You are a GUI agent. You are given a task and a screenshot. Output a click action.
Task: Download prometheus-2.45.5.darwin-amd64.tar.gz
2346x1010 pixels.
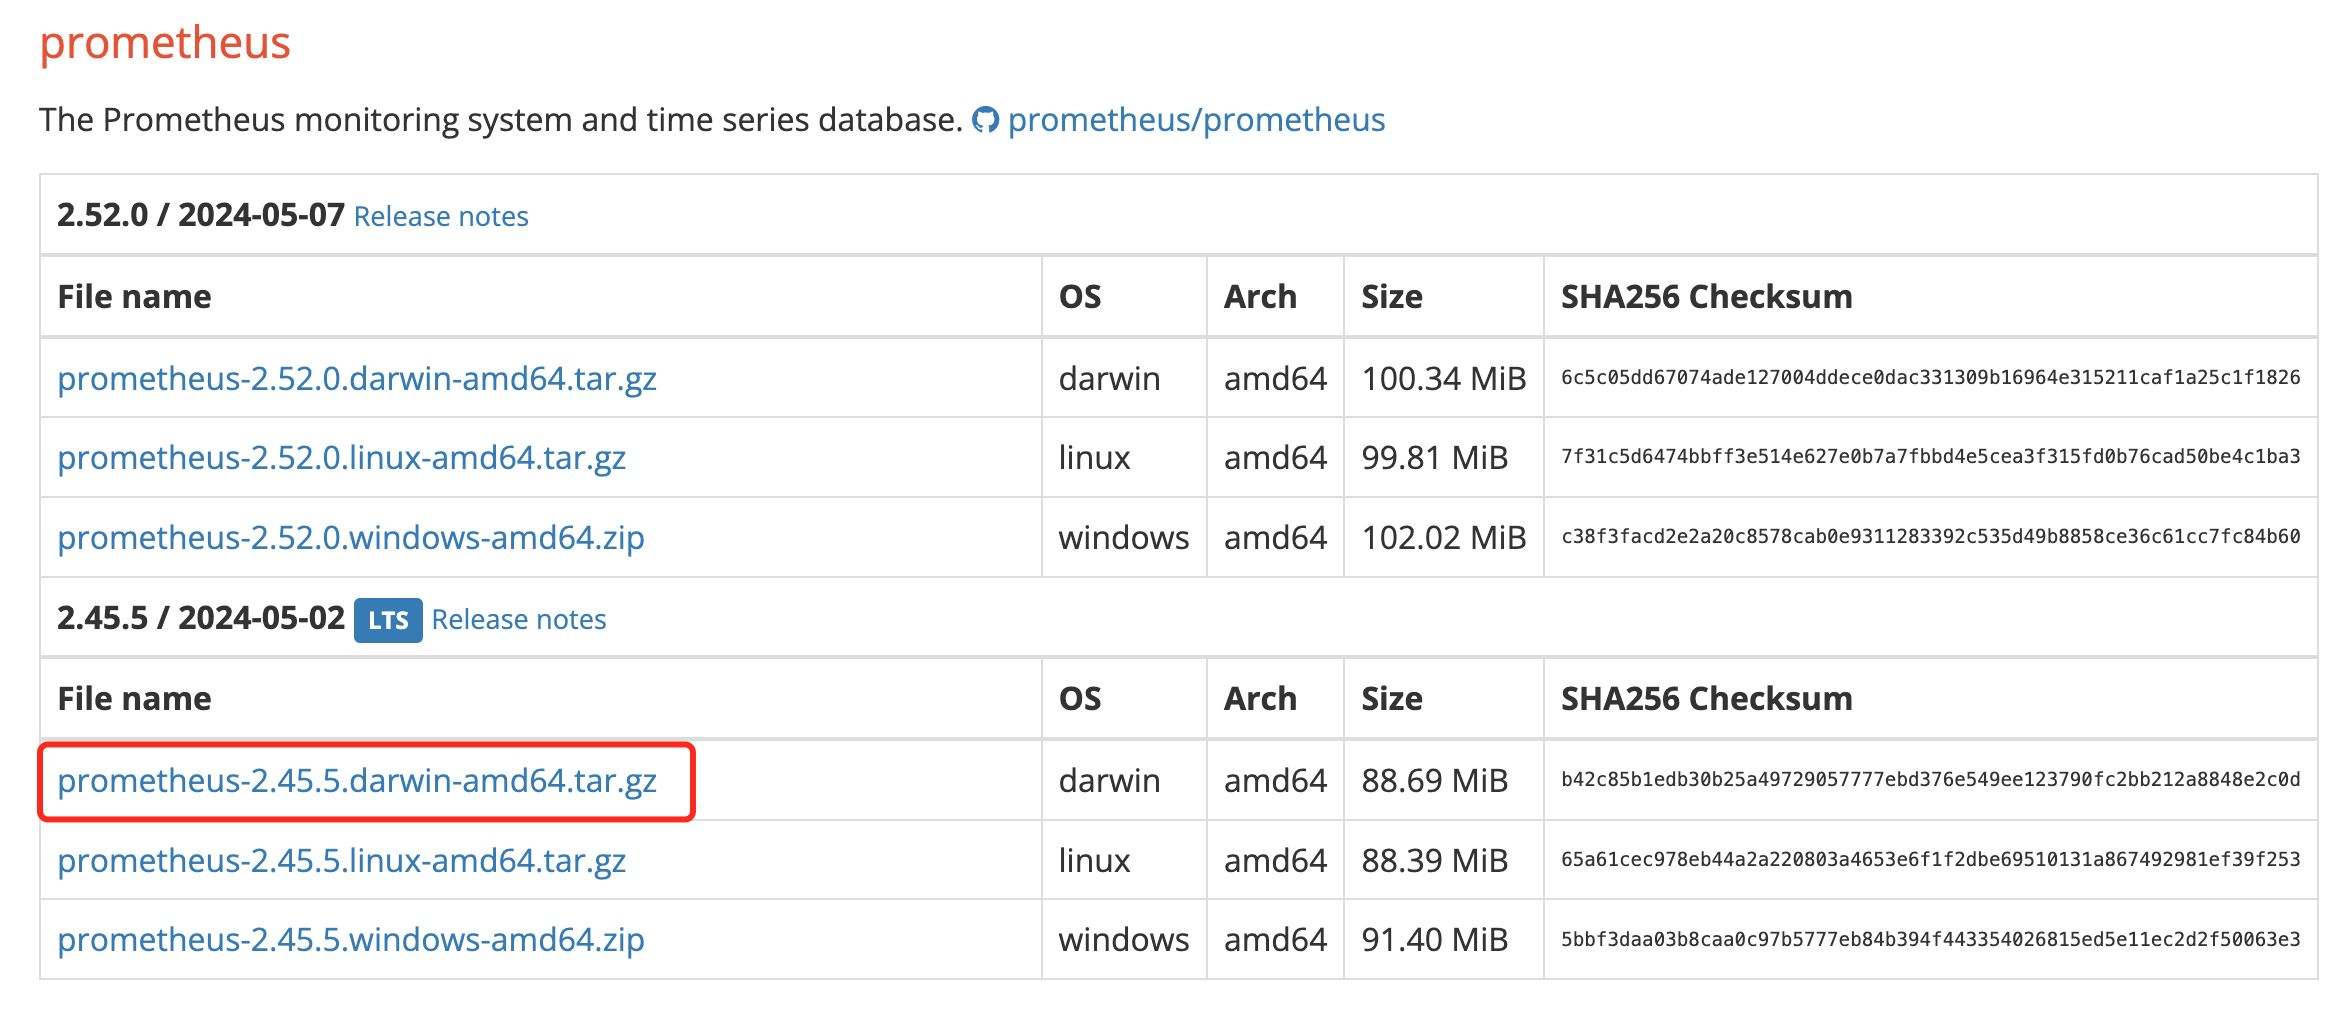pyautogui.click(x=357, y=780)
